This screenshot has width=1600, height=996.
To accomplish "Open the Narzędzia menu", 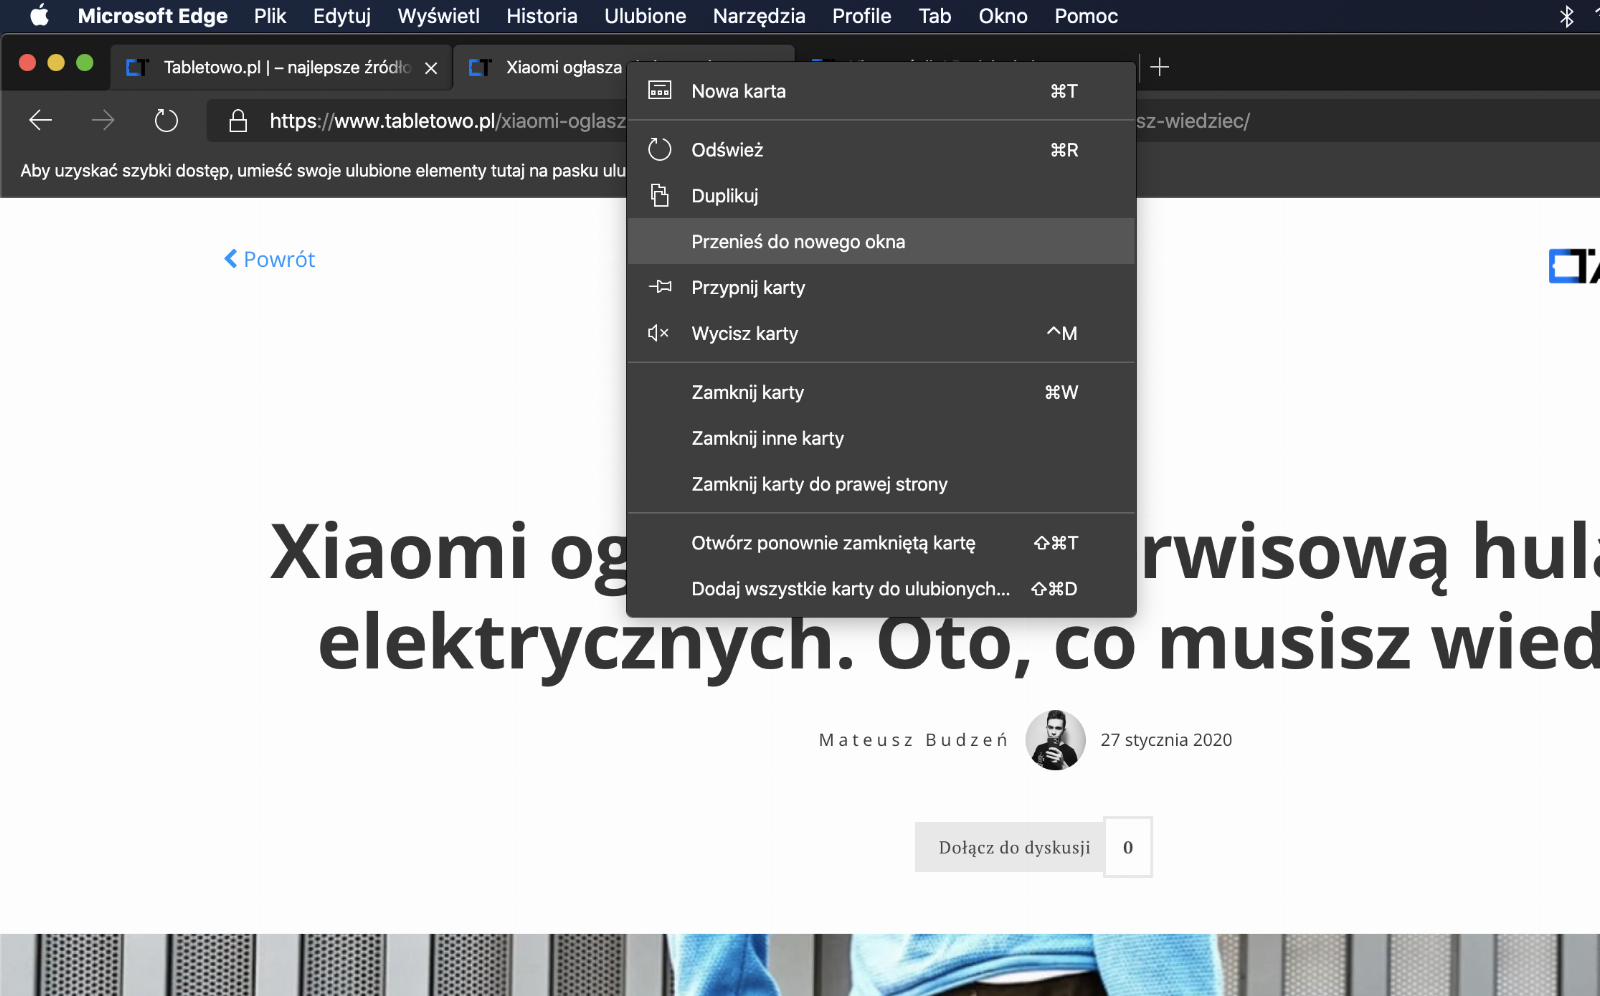I will click(x=759, y=16).
